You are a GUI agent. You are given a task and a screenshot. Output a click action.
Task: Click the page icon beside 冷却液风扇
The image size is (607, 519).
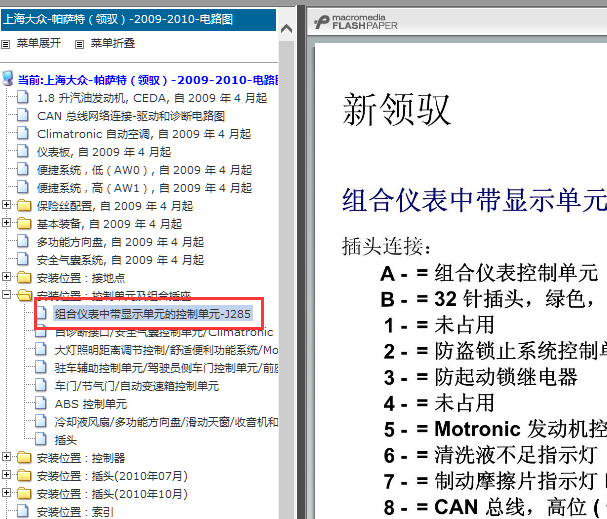pos(41,421)
